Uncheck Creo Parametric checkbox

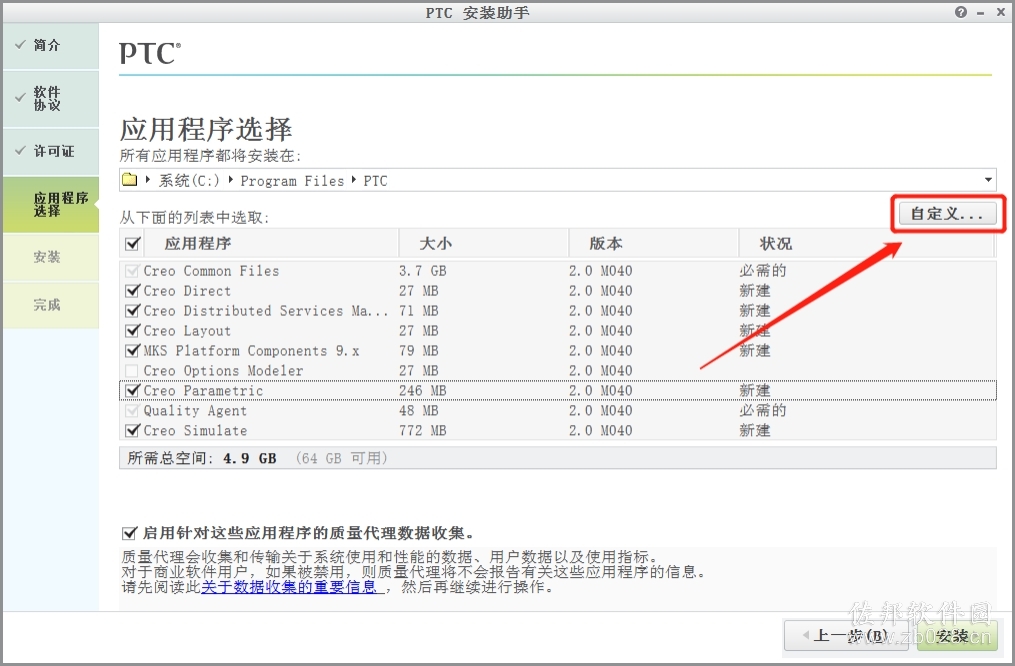133,390
